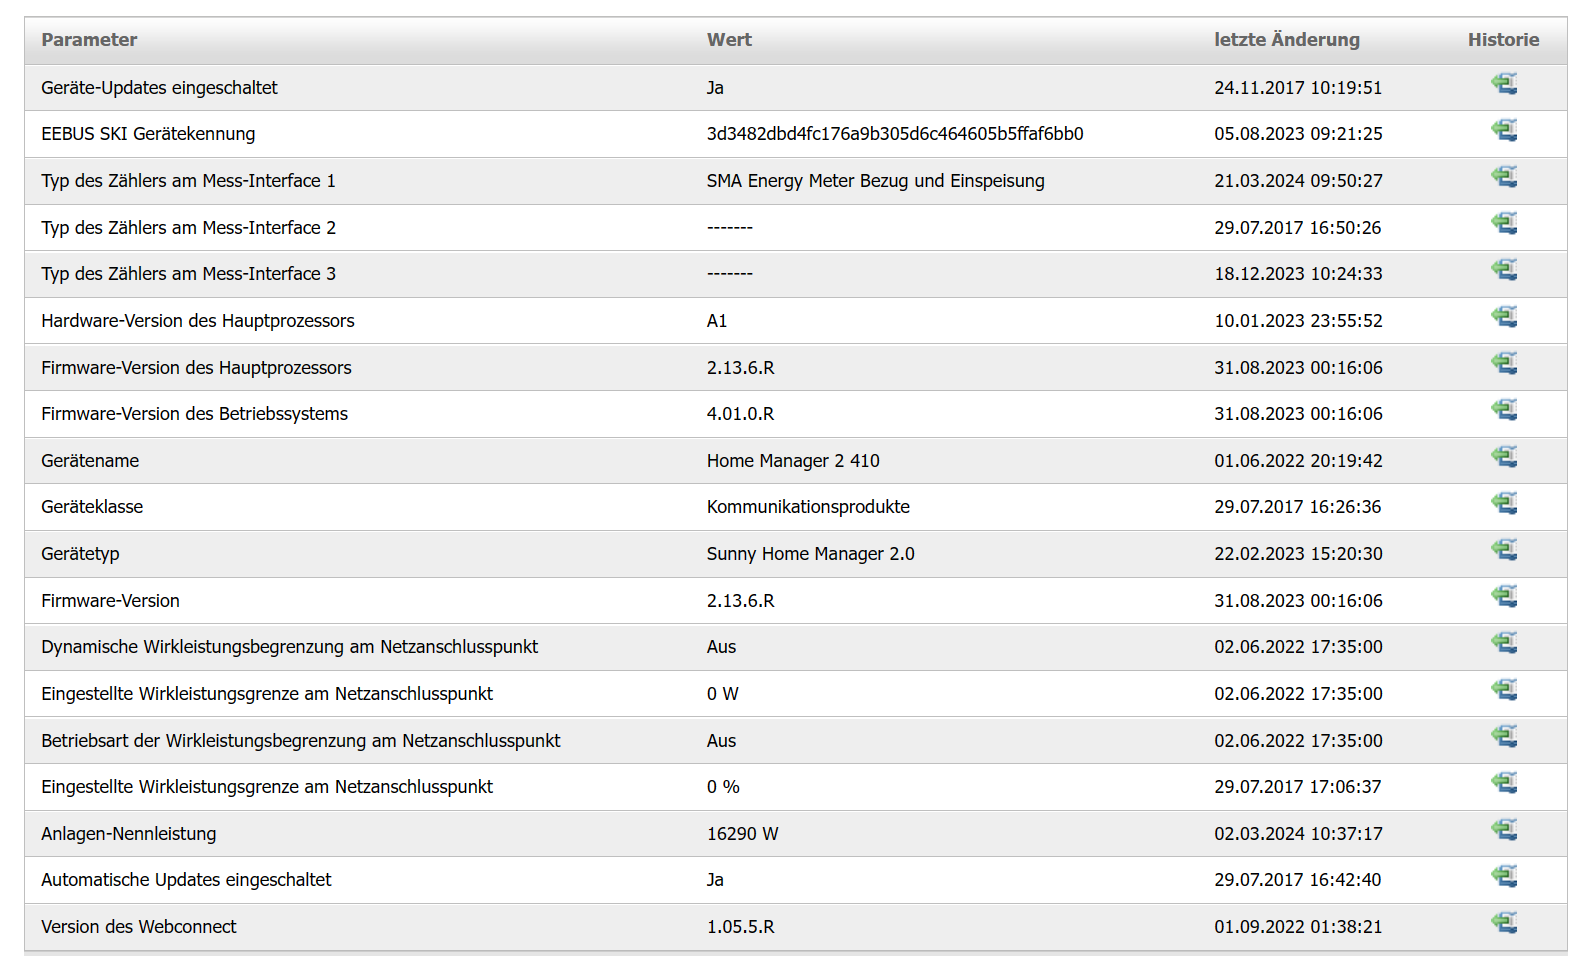The image size is (1570, 969).
Task: Click Betriebsart der Wirkleistungsbegrenzung am Netzanschlusspunkt label
Action: (300, 741)
